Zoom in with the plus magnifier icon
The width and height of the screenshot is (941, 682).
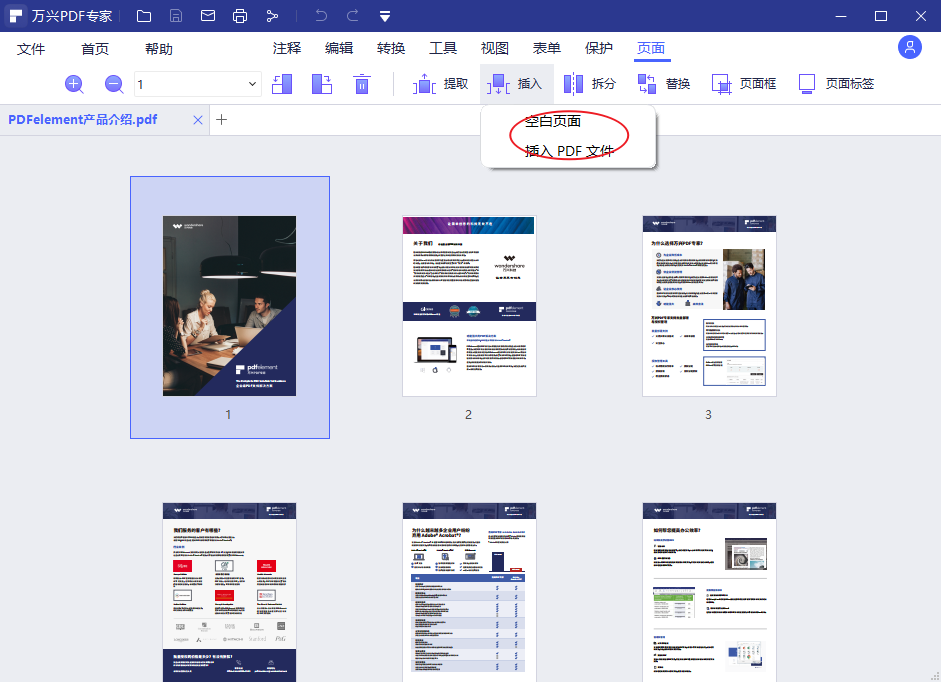74,84
